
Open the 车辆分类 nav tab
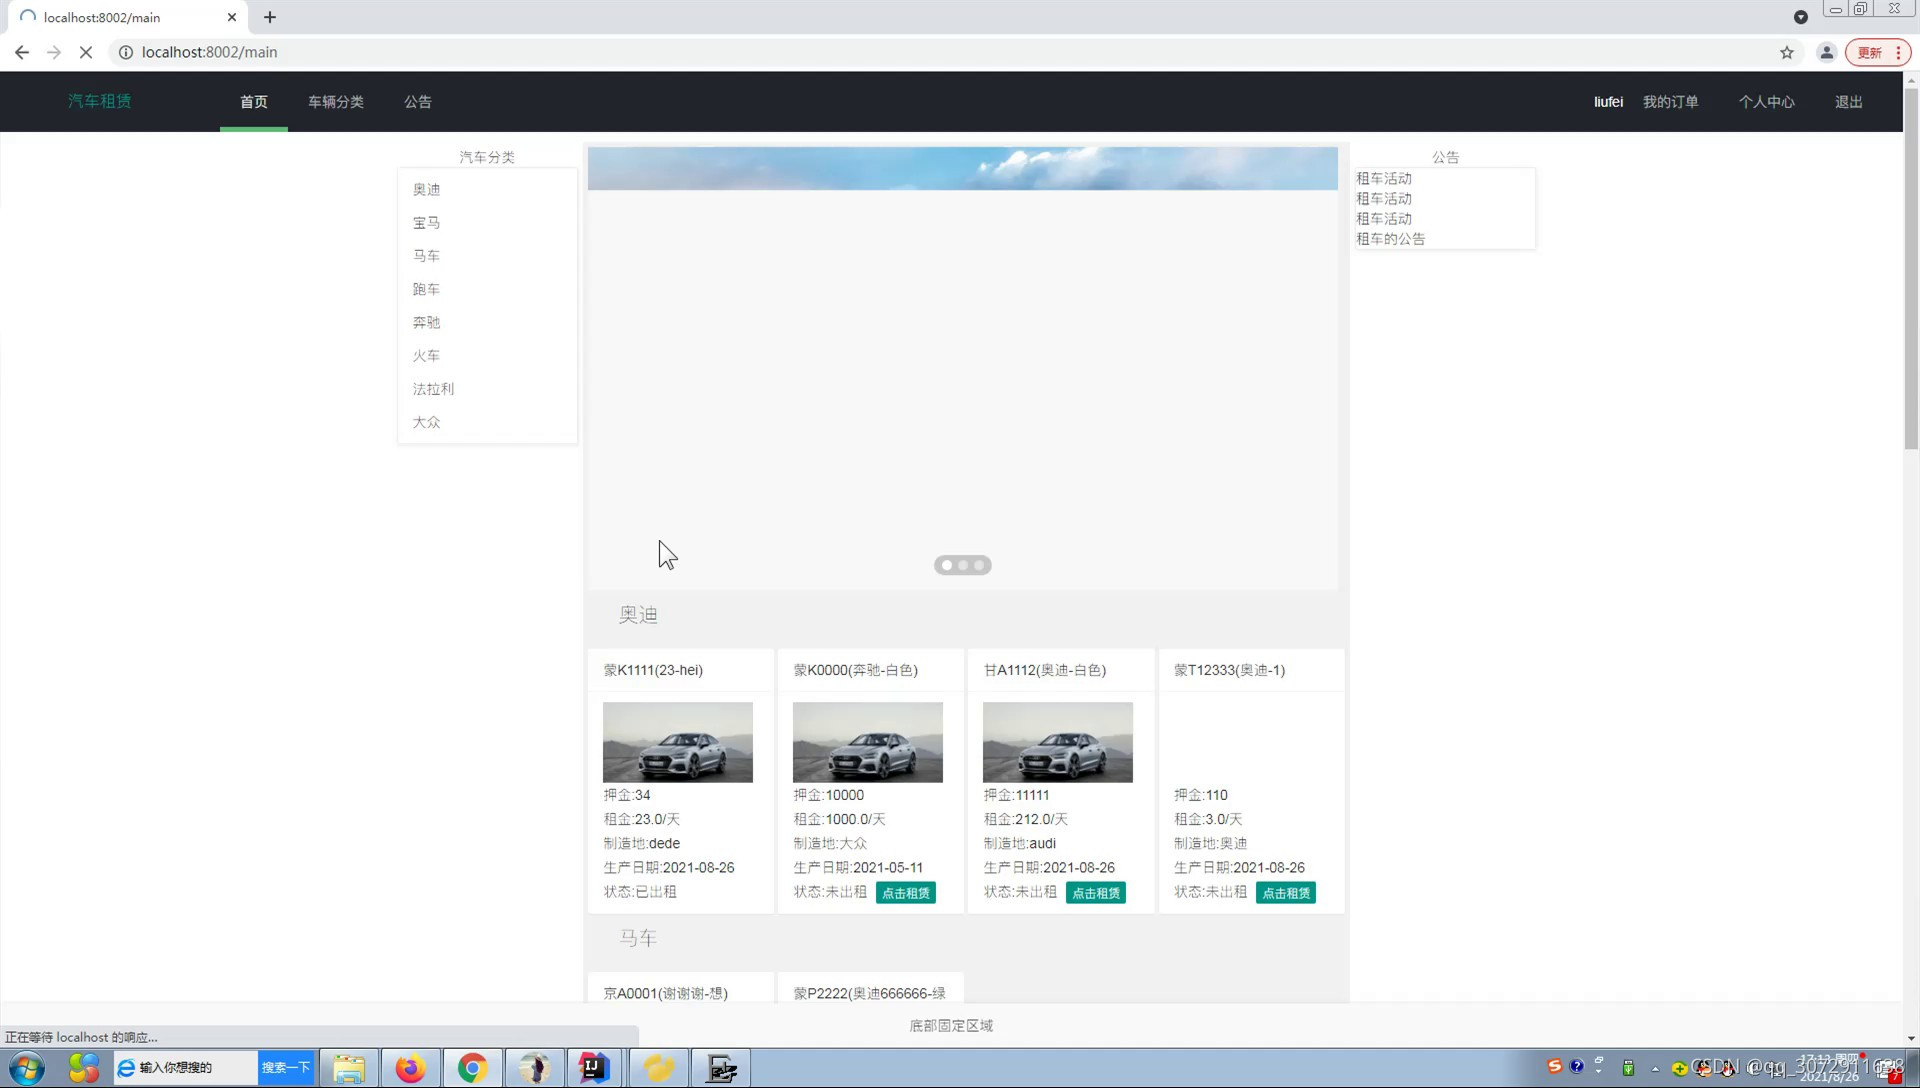tap(336, 101)
